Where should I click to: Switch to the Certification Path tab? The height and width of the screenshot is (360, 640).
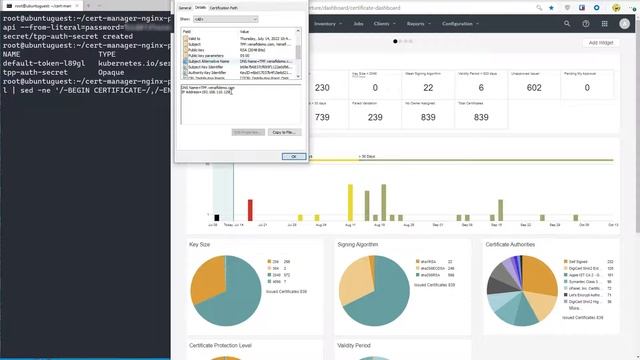[x=223, y=8]
